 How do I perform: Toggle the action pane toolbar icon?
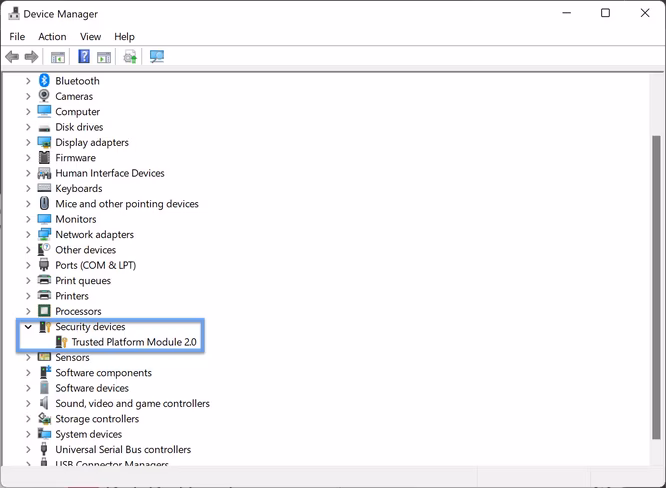[x=104, y=56]
